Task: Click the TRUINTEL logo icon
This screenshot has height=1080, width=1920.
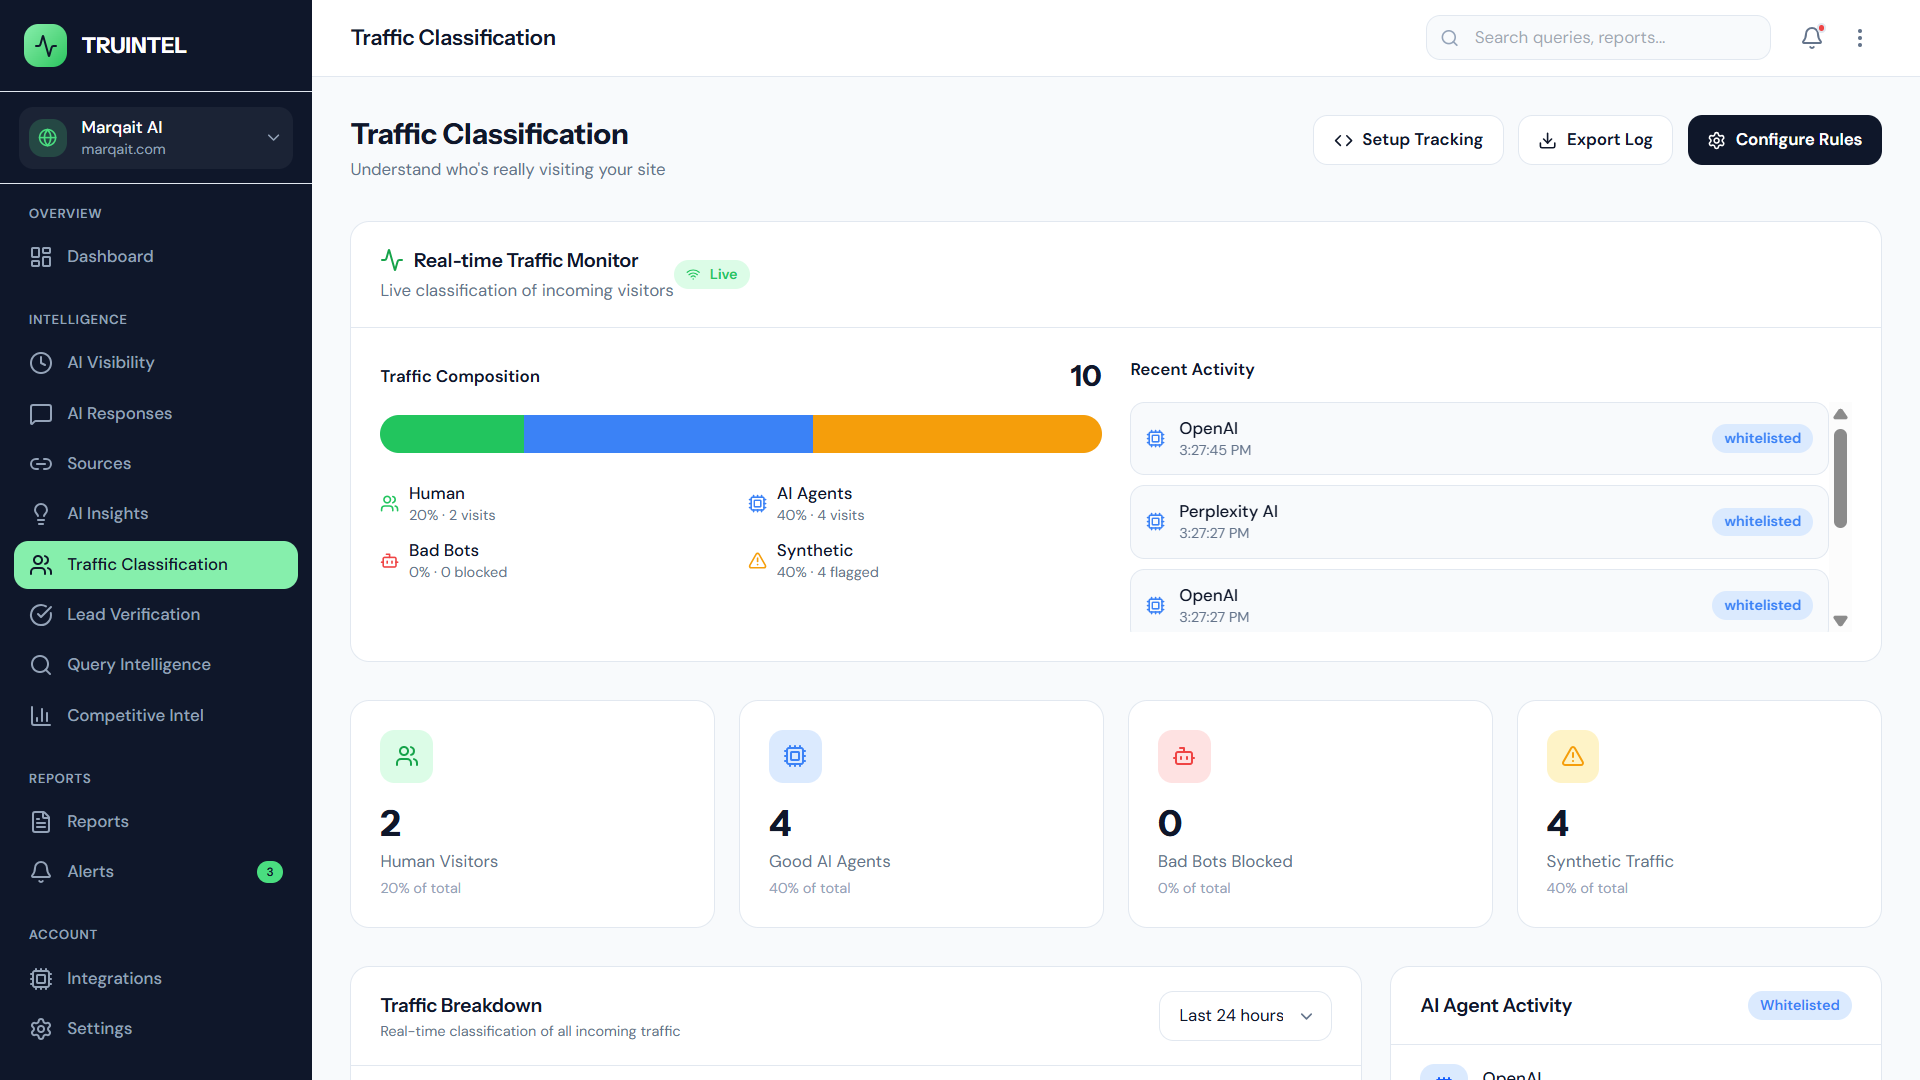Action: pos(45,45)
